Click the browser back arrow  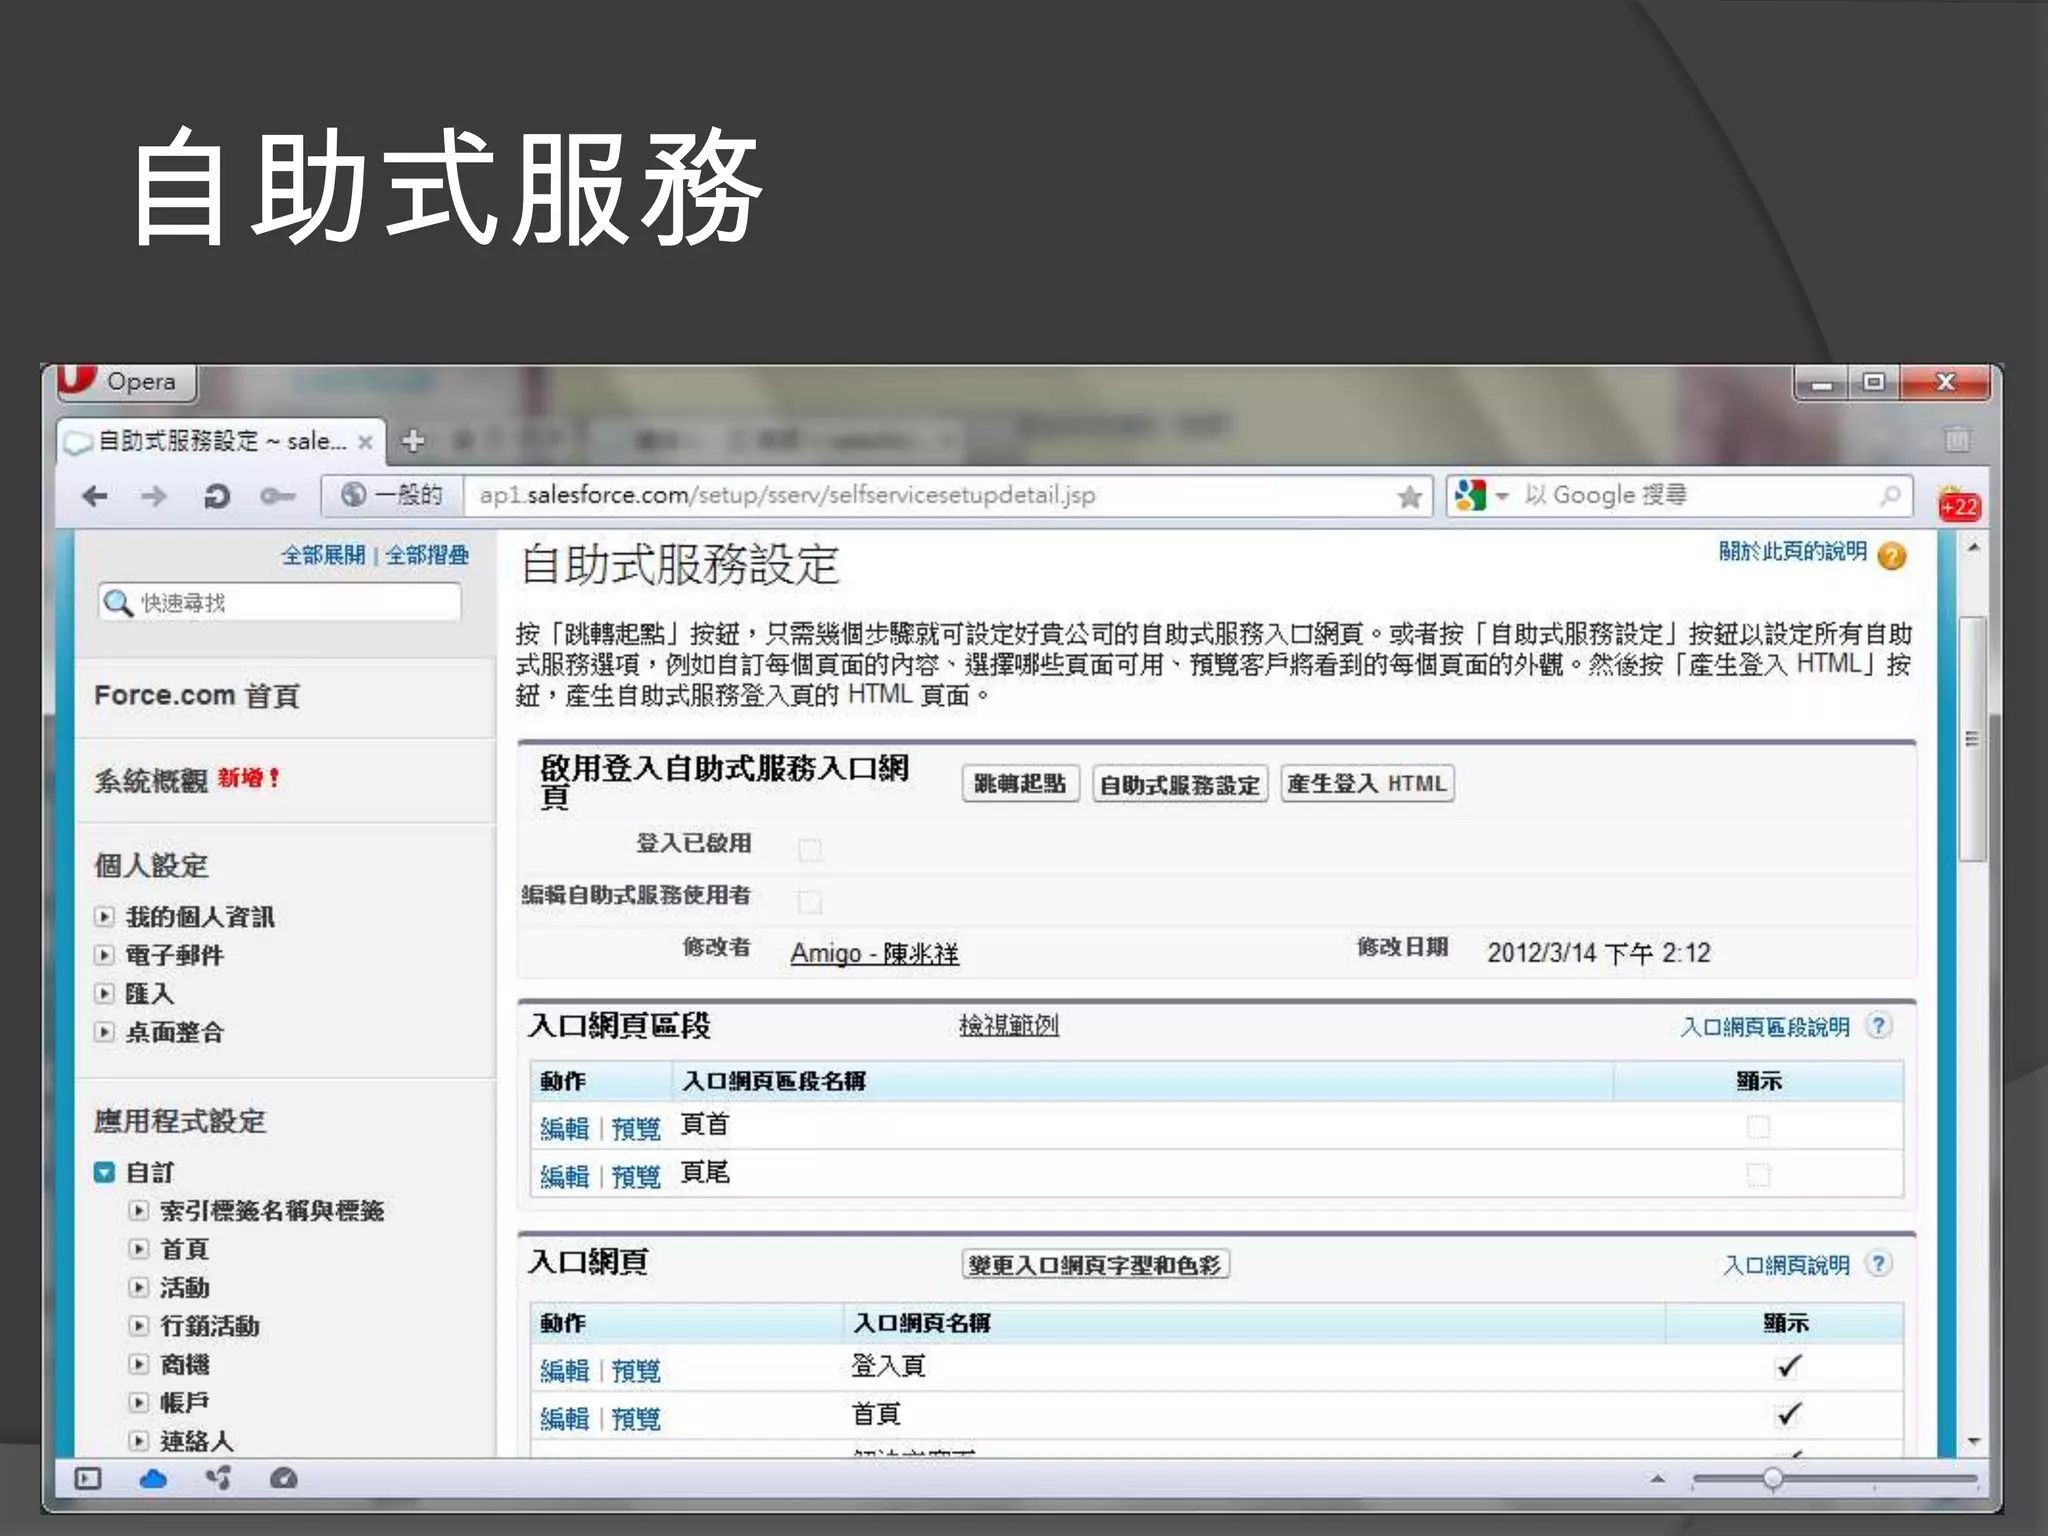tap(96, 496)
